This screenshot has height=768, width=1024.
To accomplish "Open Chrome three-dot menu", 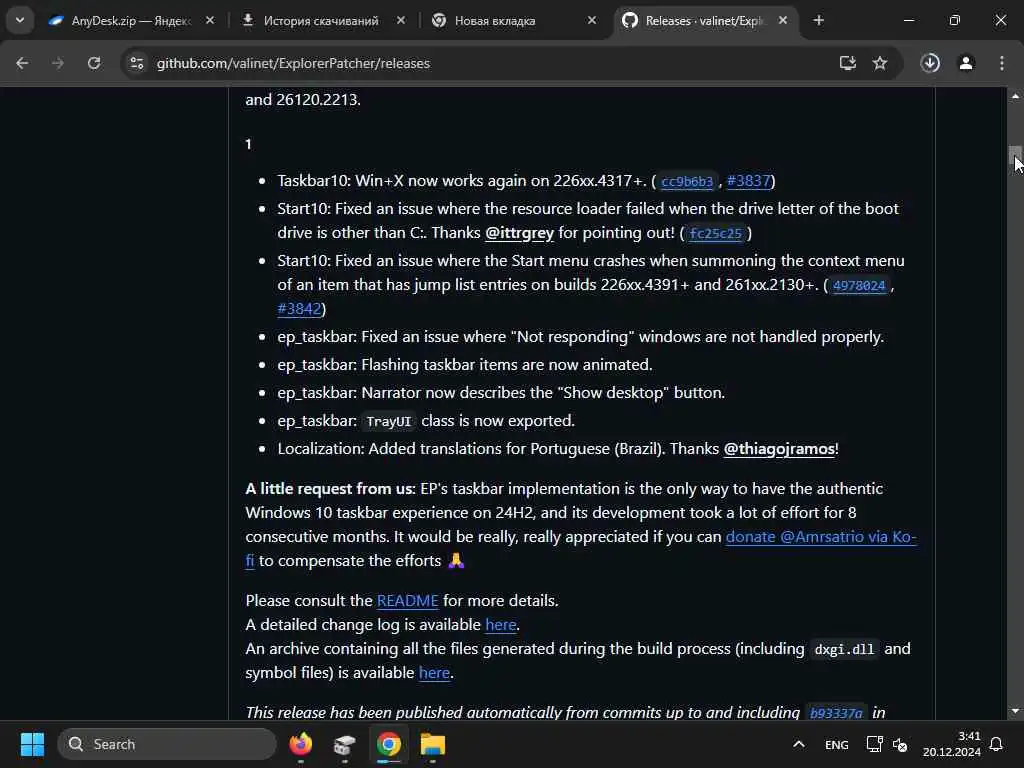I will tap(1002, 63).
